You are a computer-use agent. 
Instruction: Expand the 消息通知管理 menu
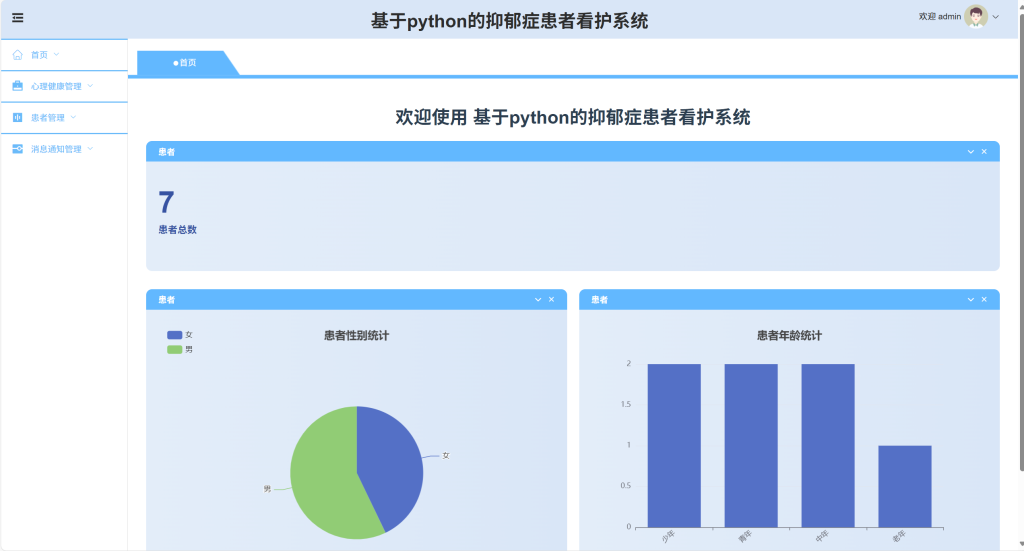63,149
